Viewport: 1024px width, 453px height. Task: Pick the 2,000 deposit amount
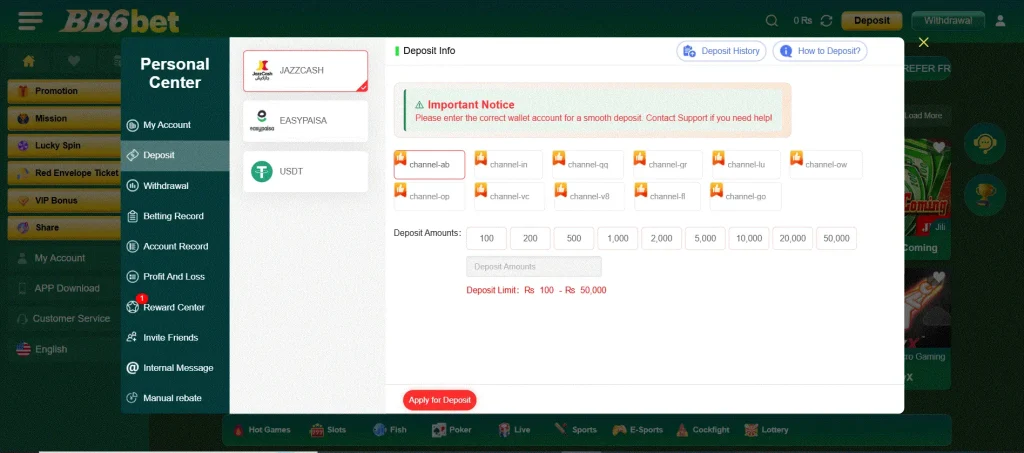(x=662, y=238)
